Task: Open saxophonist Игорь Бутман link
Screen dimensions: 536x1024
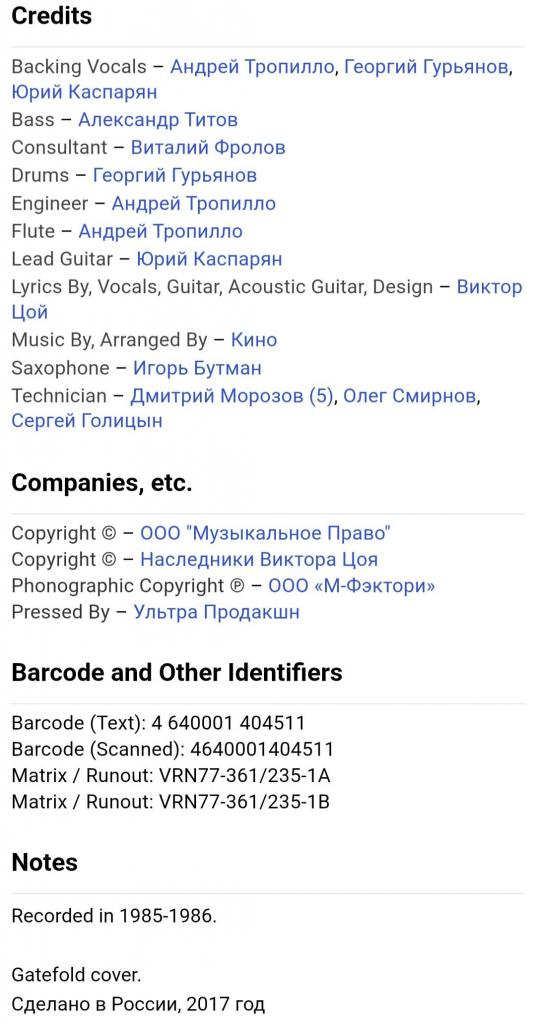Action: click(197, 368)
